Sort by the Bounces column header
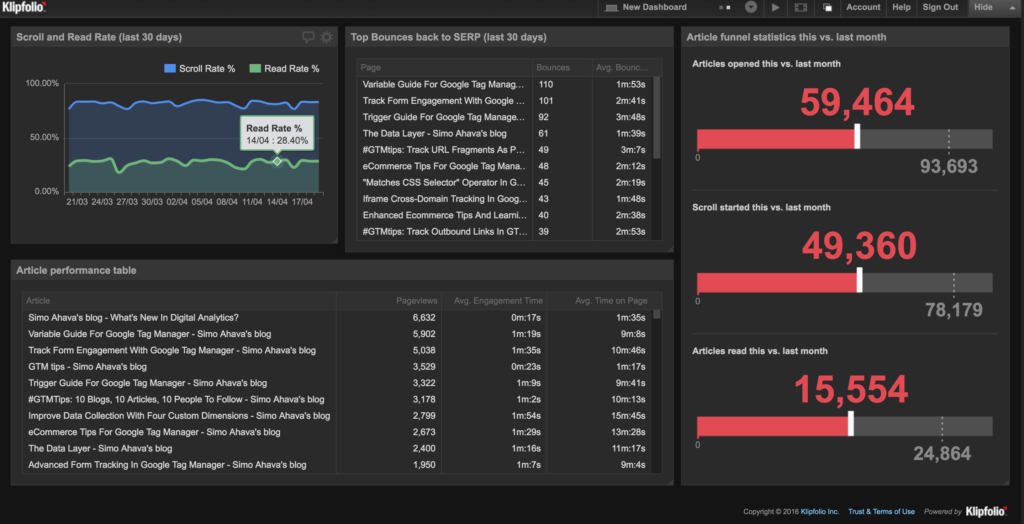This screenshot has width=1024, height=524. coord(562,67)
